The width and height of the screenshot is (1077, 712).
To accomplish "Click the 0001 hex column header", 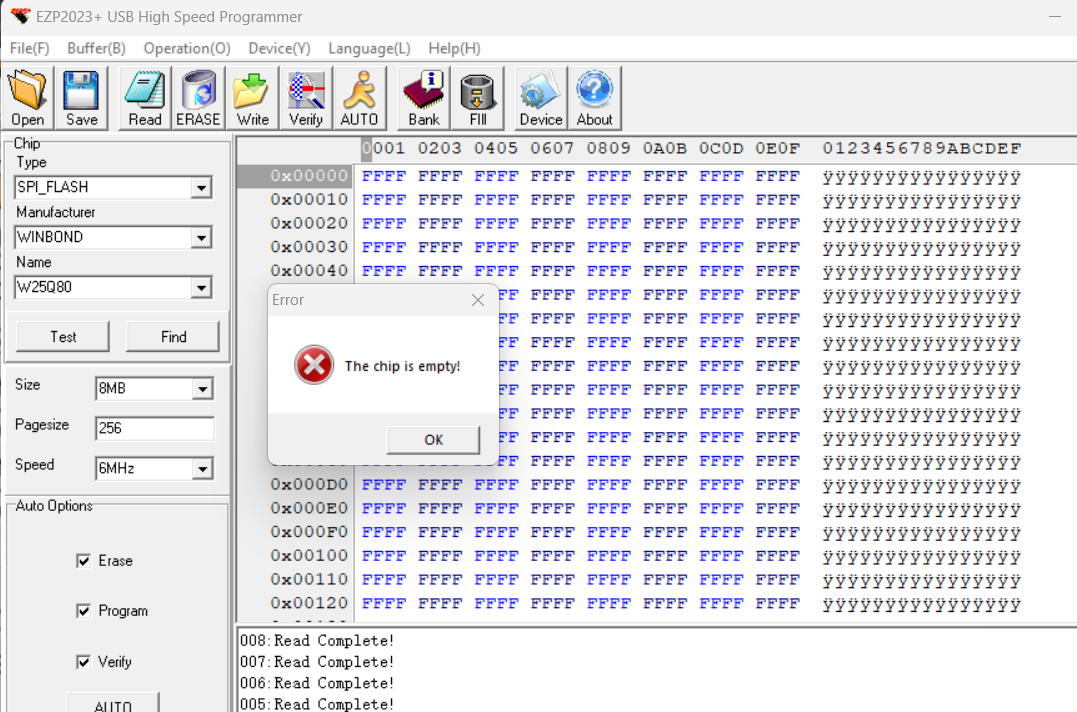I will point(384,149).
